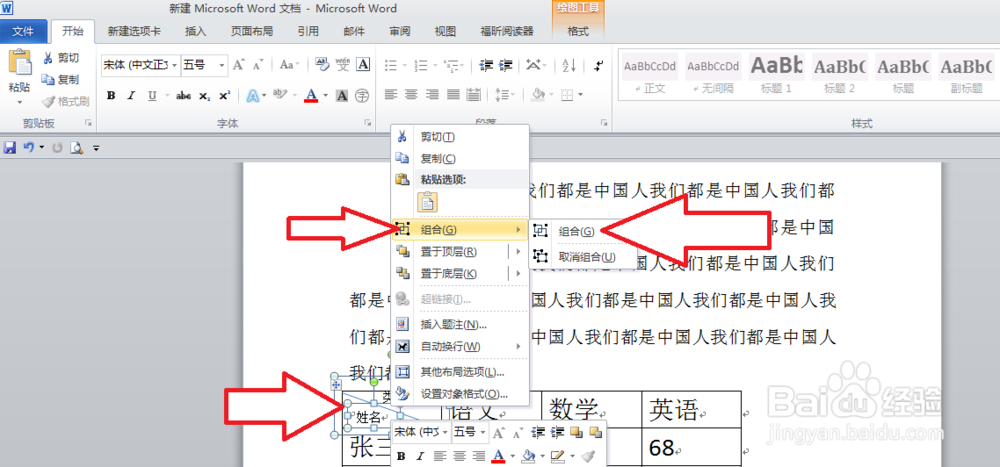Open the Line Spacing dropdown
Viewport: 1000px width, 467px height.
click(504, 95)
